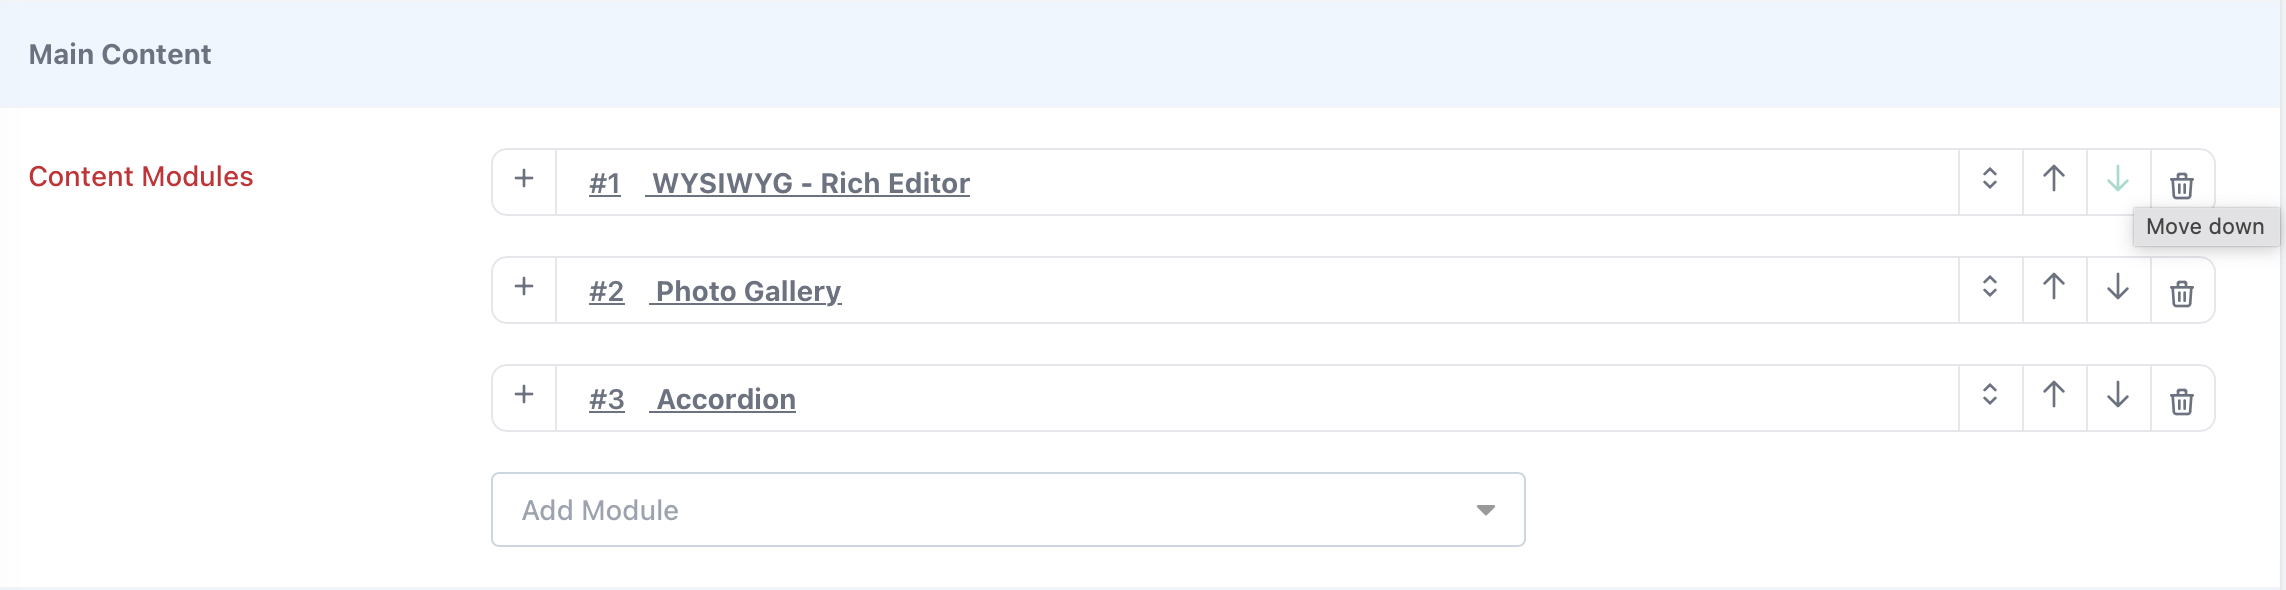2286x590 pixels.
Task: Move Accordion module up
Action: pyautogui.click(x=2054, y=397)
